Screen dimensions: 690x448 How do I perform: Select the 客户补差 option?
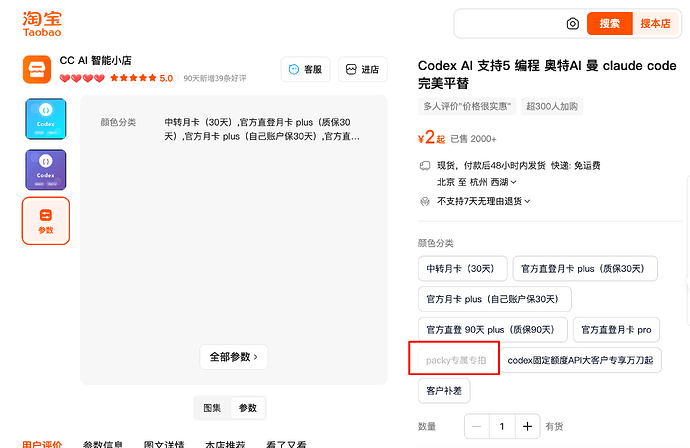444,391
